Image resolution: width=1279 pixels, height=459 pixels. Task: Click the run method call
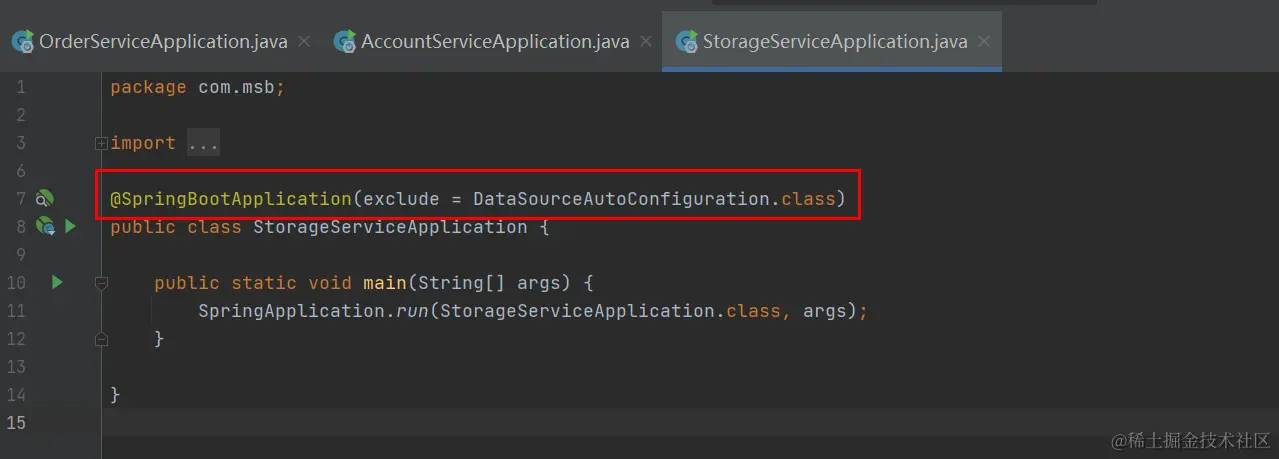coord(412,311)
